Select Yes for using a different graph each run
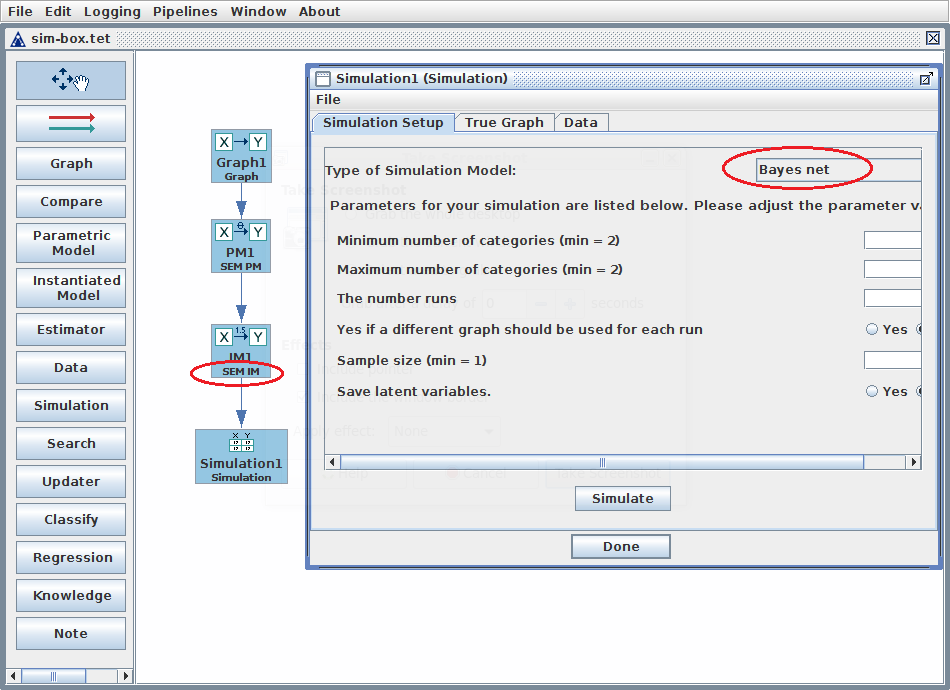Image resolution: width=950 pixels, height=690 pixels. click(x=871, y=328)
